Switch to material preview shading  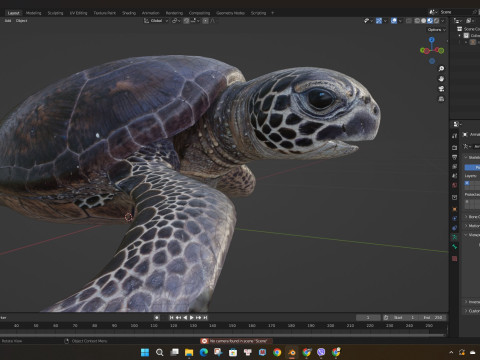click(430, 21)
